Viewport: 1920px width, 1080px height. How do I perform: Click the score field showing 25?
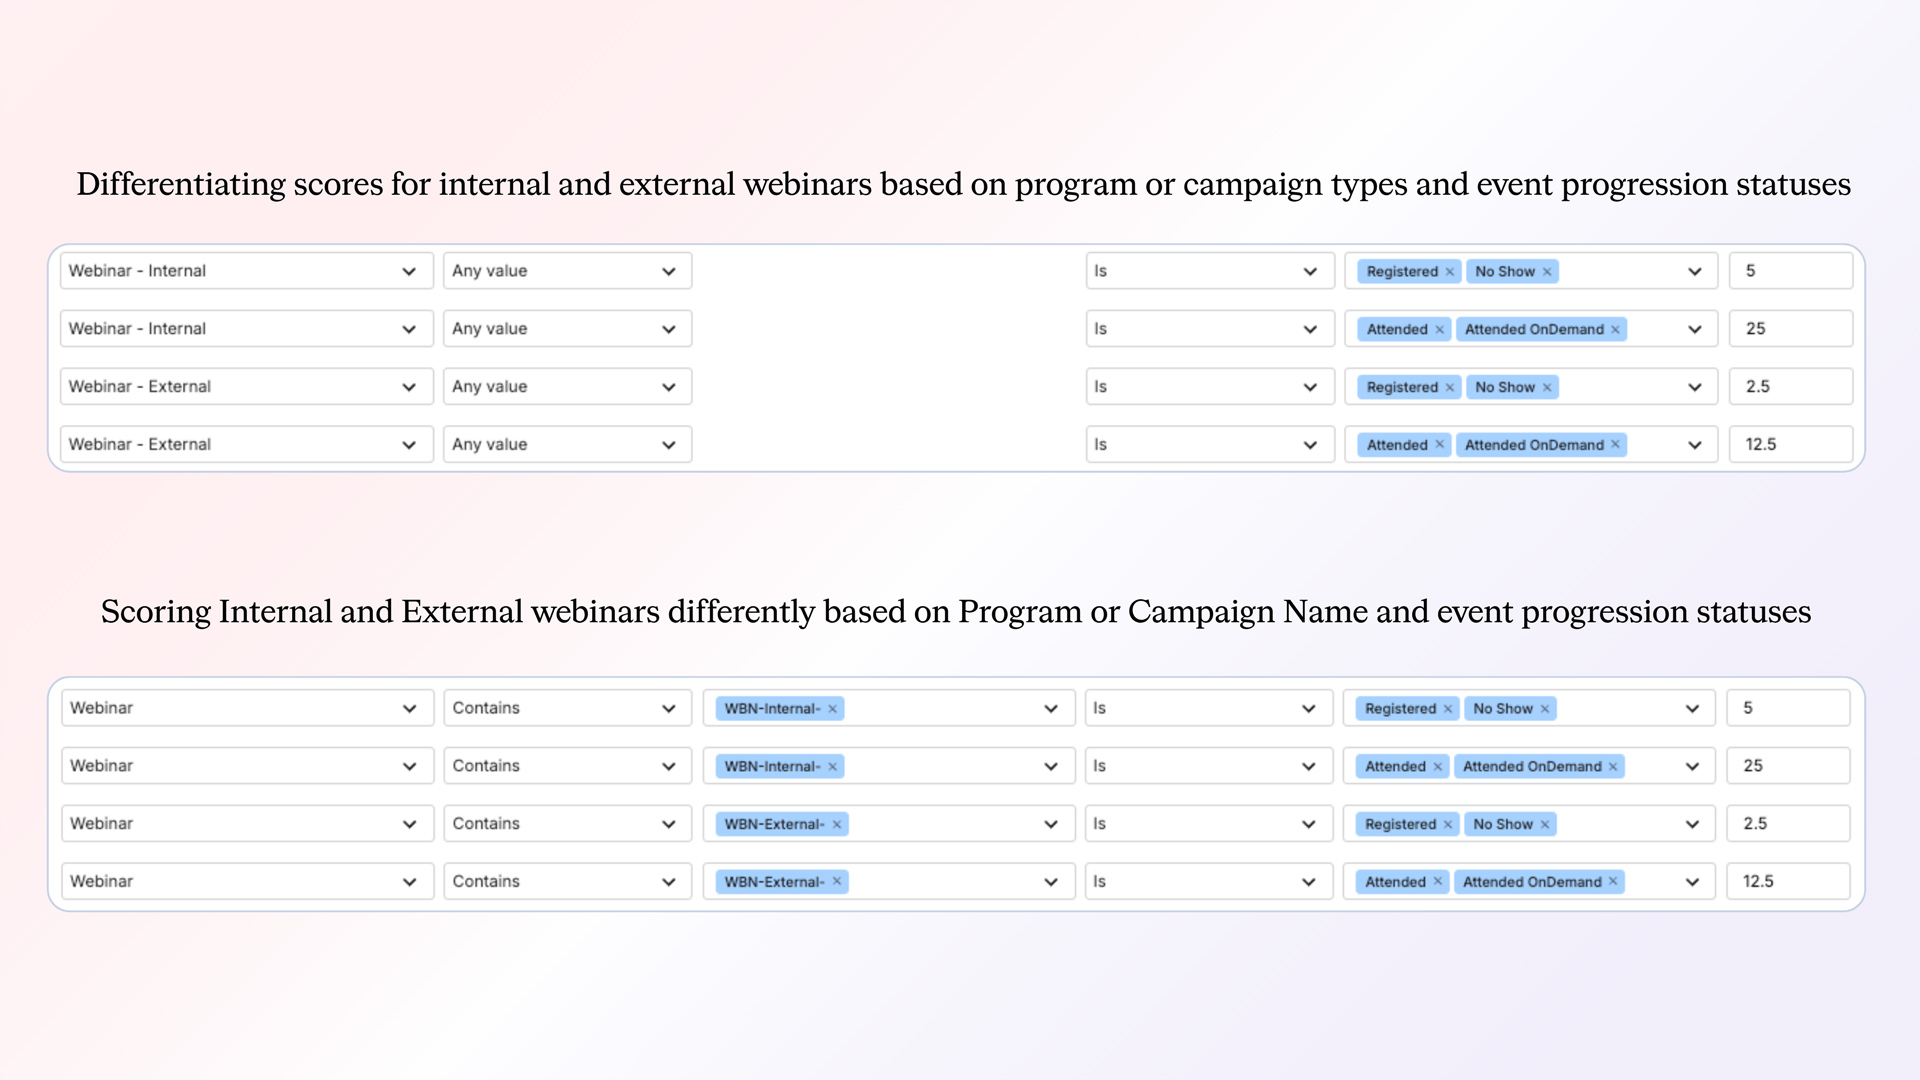click(1790, 328)
